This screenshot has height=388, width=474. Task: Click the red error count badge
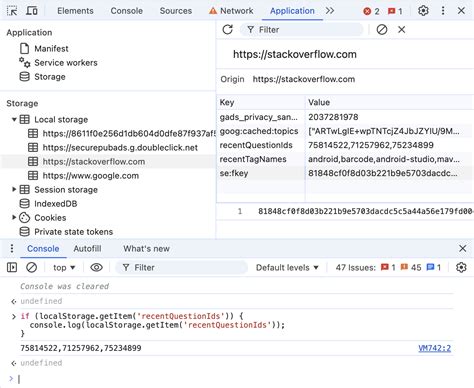[x=371, y=11]
